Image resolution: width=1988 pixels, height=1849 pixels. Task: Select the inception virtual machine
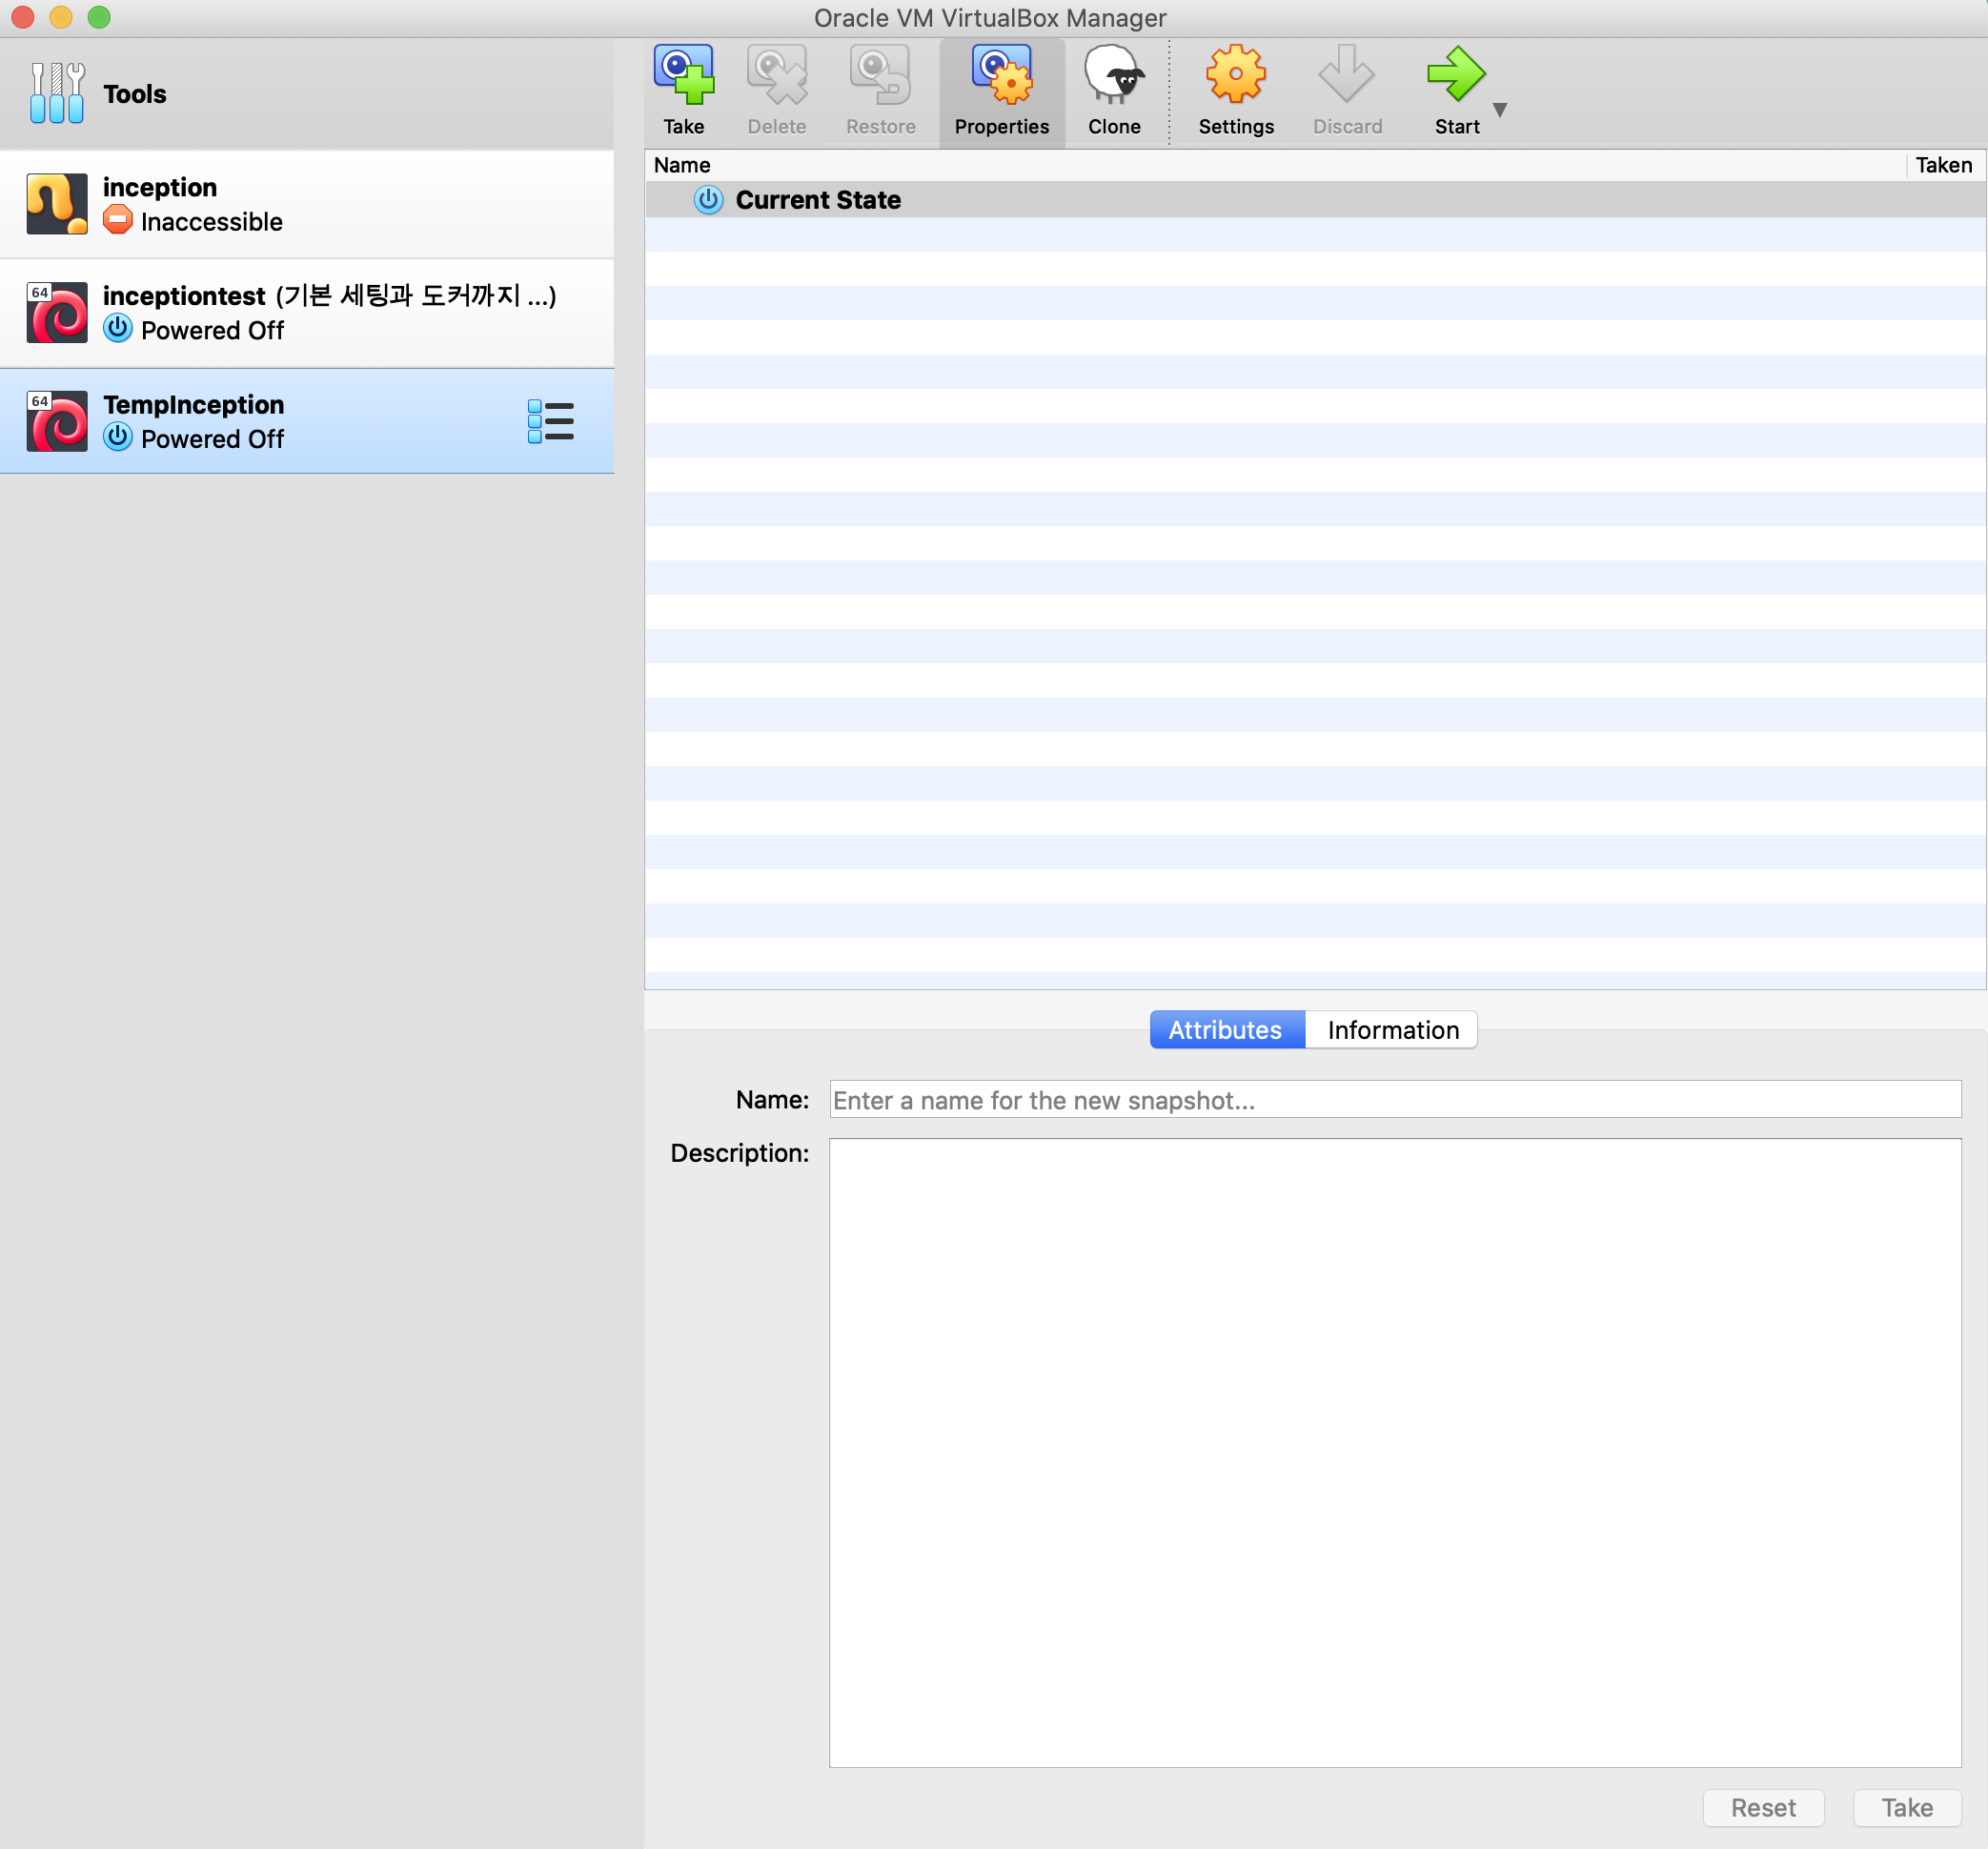pos(307,204)
